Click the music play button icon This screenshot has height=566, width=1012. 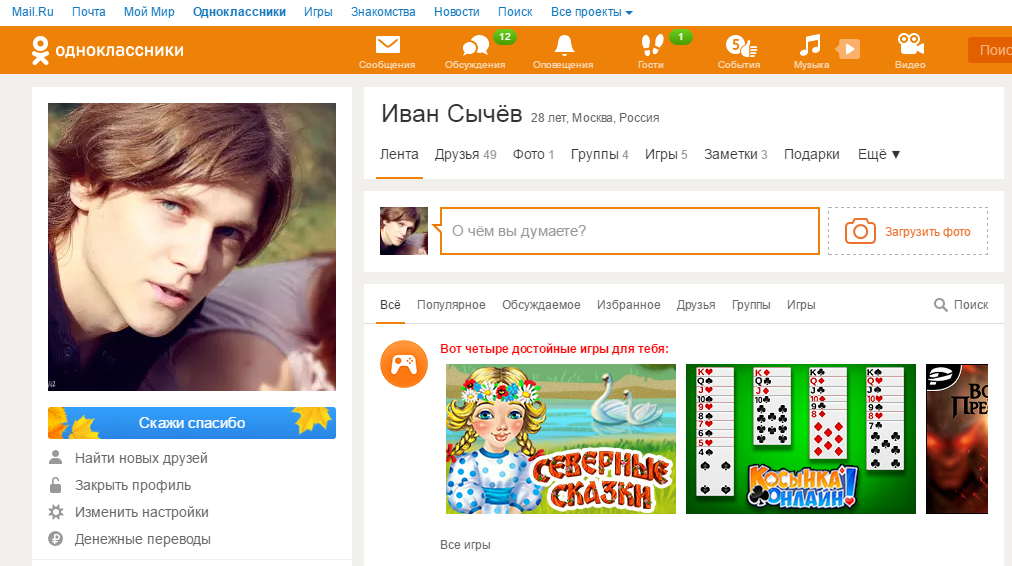(848, 49)
